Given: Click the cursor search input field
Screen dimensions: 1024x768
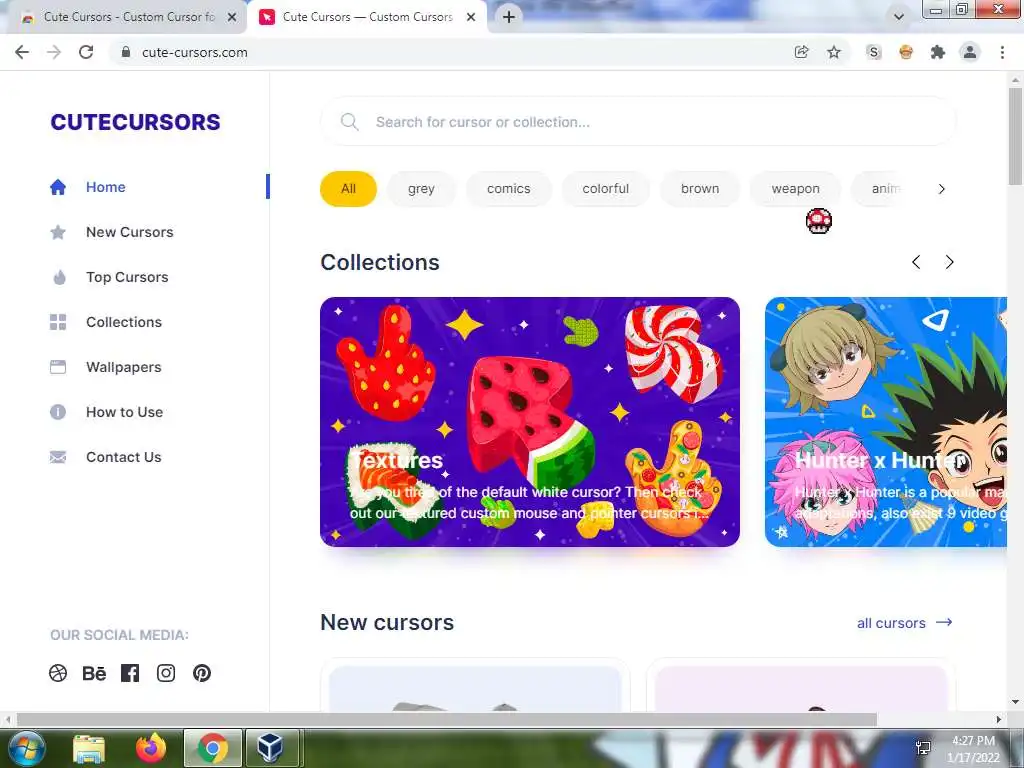Looking at the screenshot, I should pos(638,121).
